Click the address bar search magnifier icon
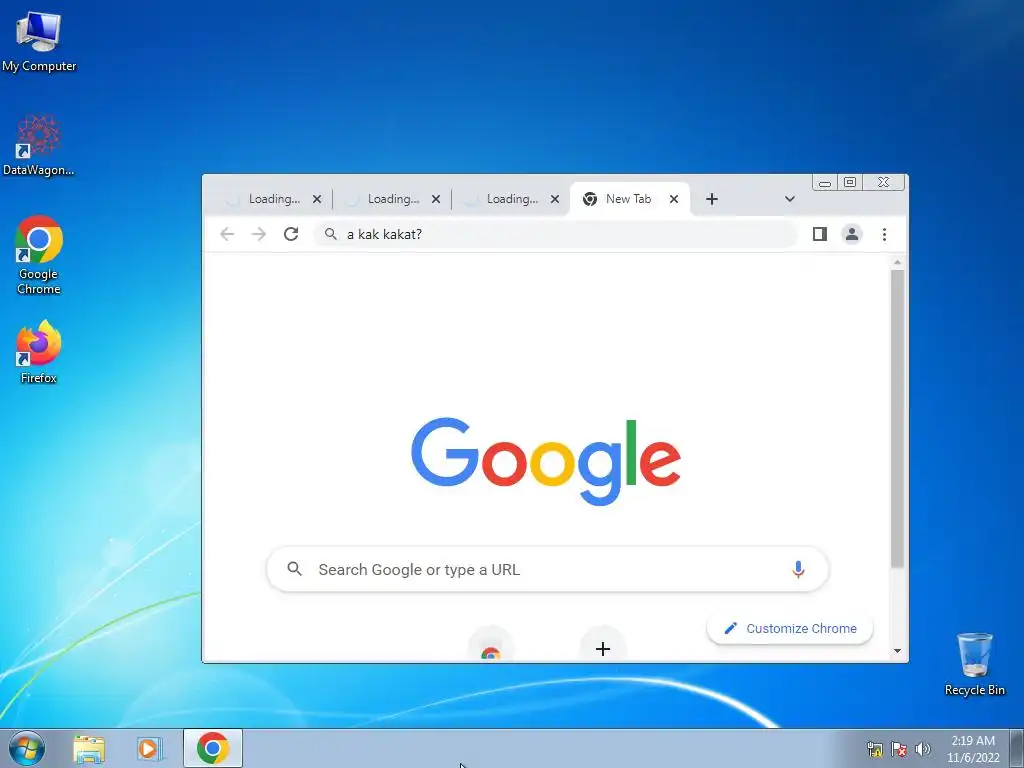The height and width of the screenshot is (768, 1024). click(331, 234)
